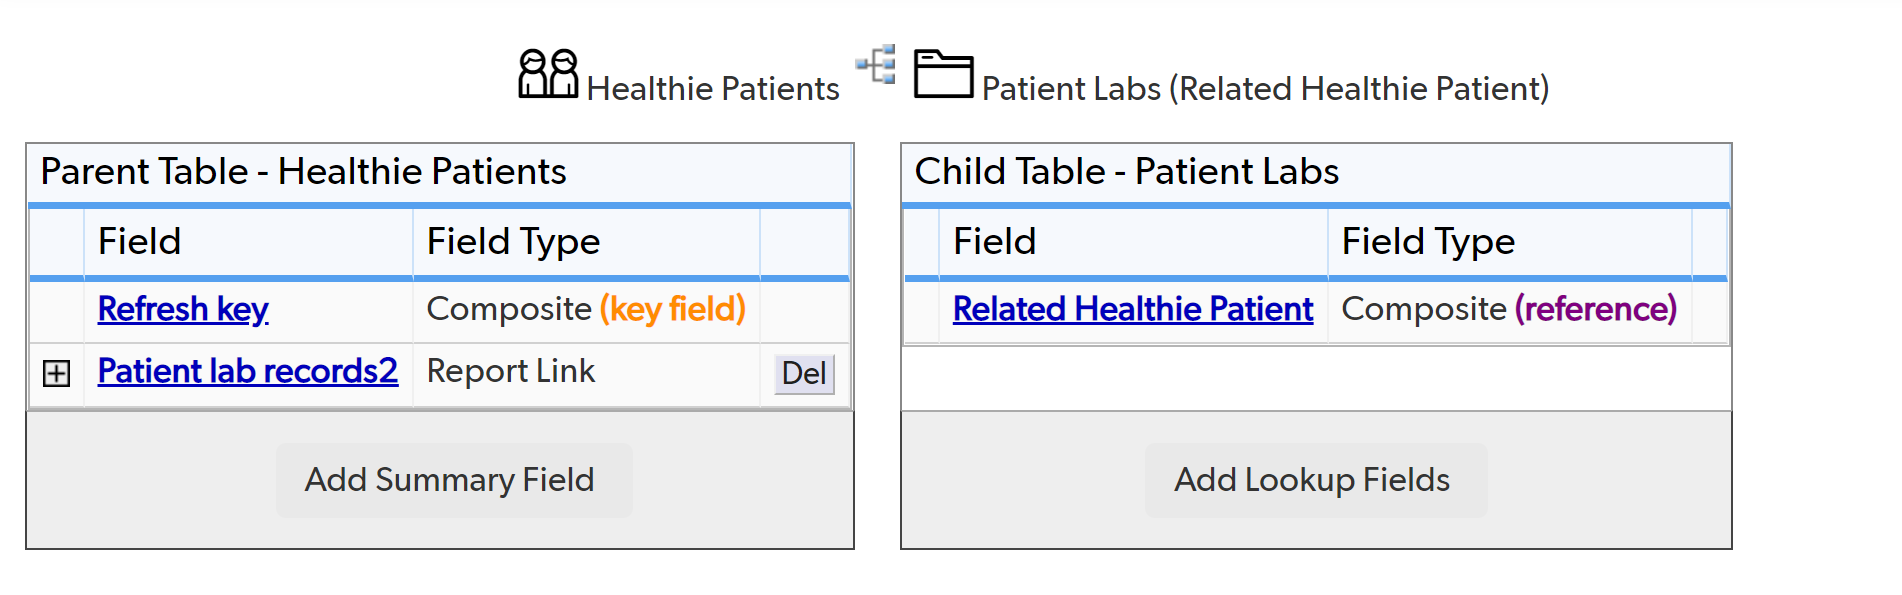This screenshot has height=595, width=1902.
Task: Click the Parent Table - Healthie Patients header
Action: (303, 171)
